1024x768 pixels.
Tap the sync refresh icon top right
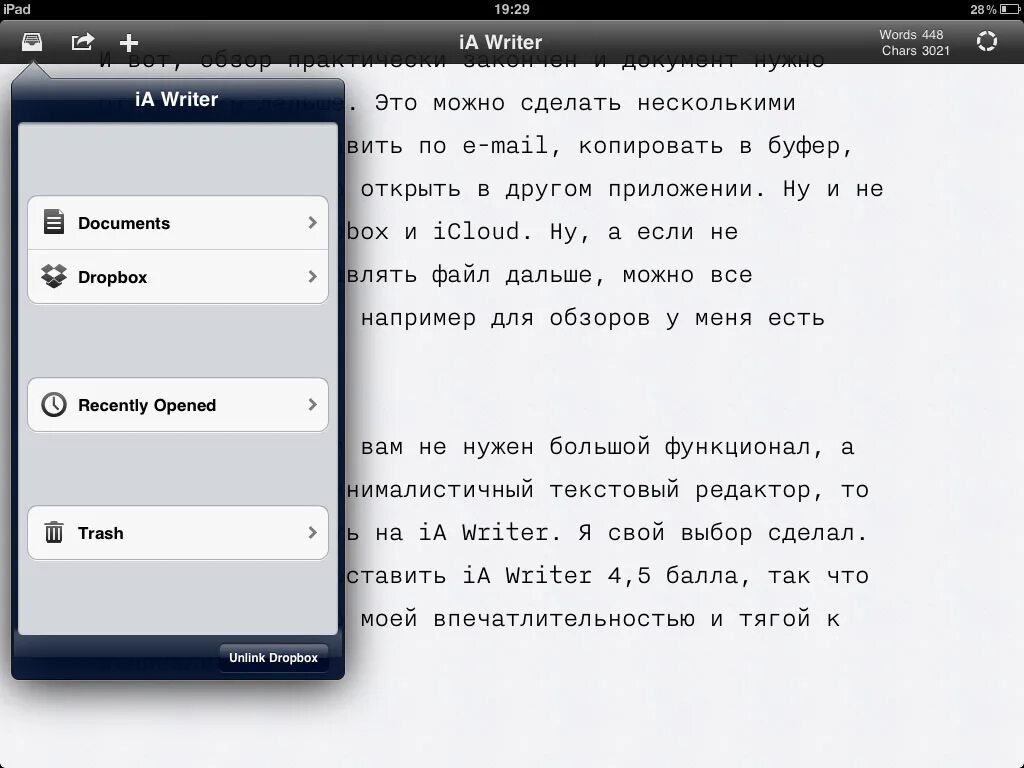(x=987, y=41)
